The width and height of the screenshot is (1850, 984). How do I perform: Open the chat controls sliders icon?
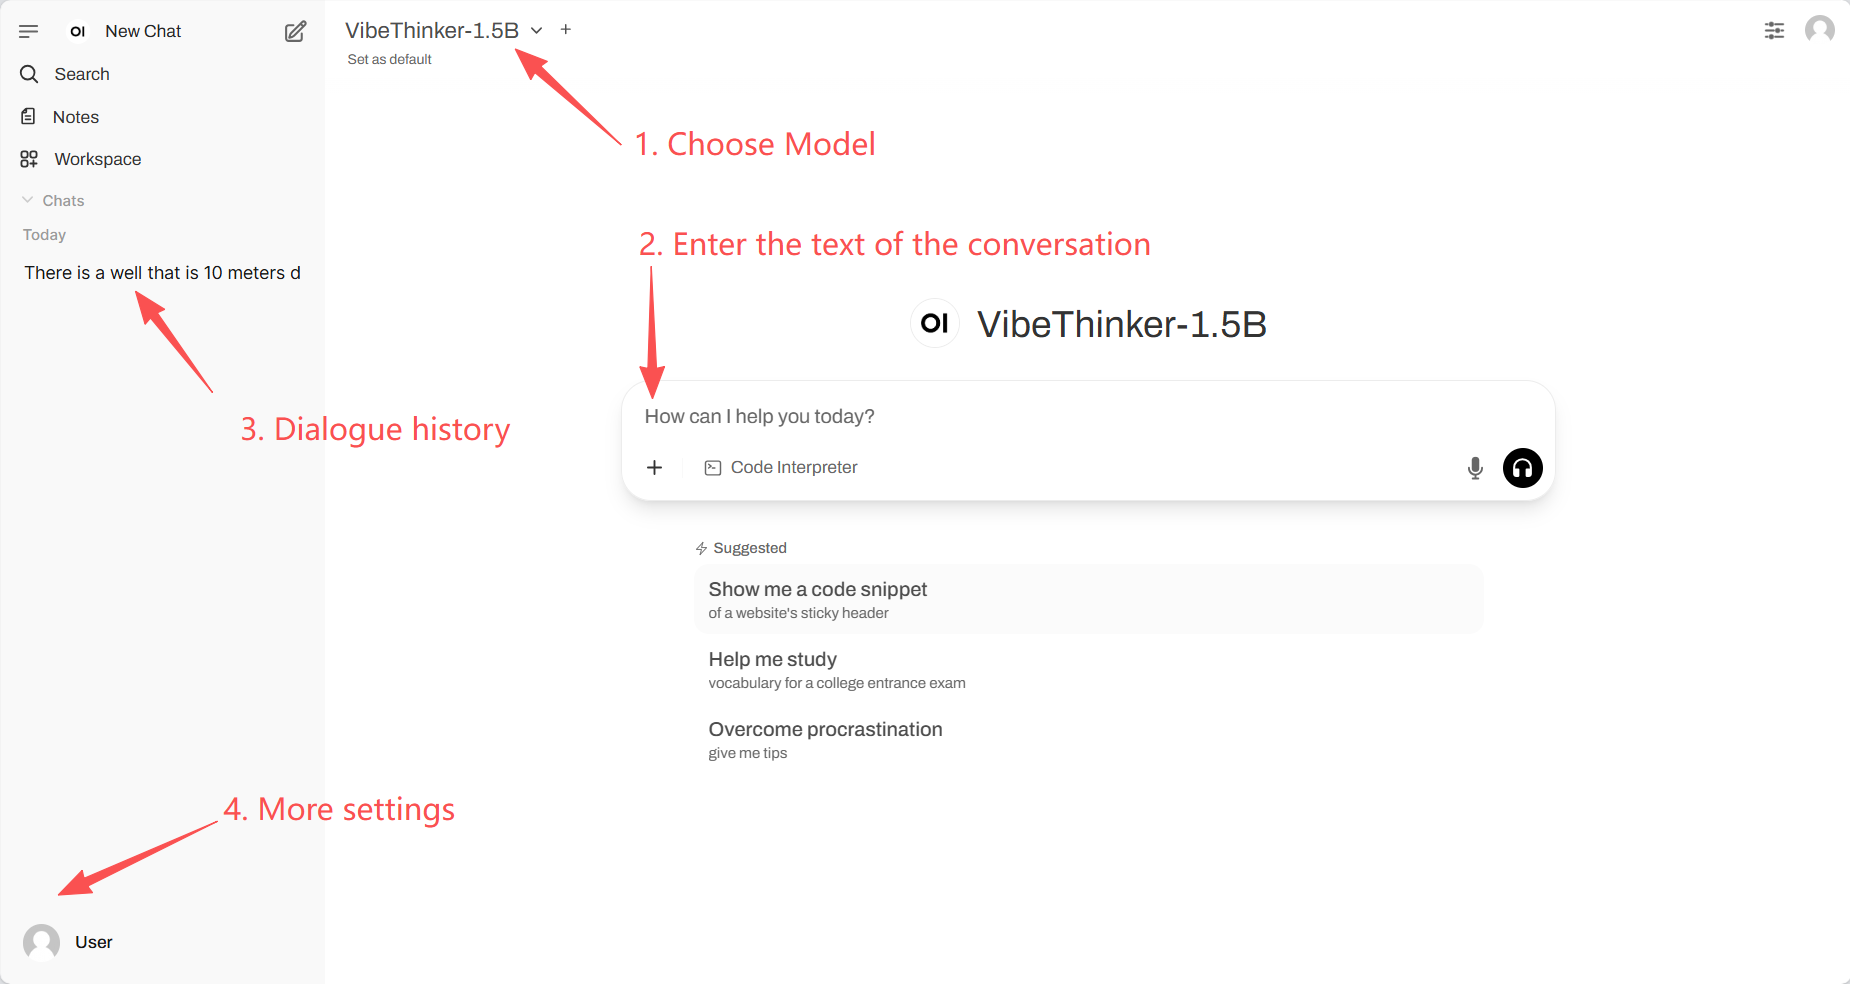1774,31
